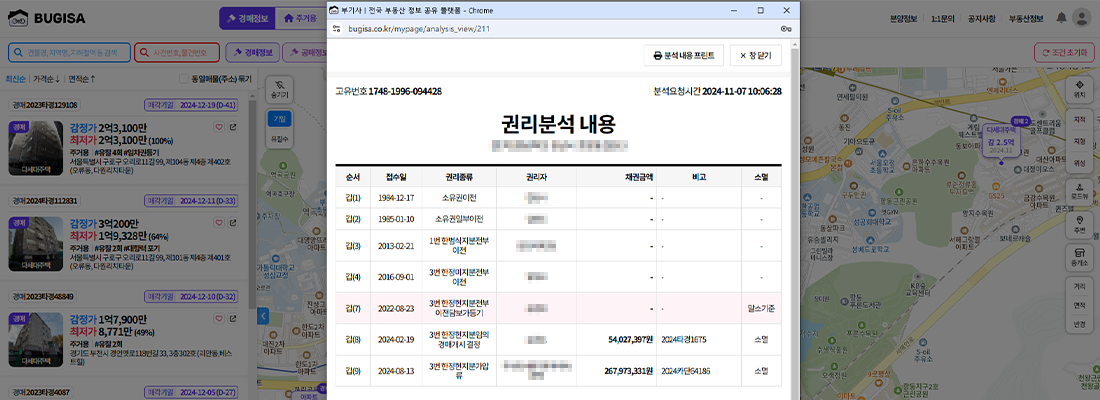Viewport: 1100px width, 400px height.
Task: Close the analysis popup with 창 닫기
Action: 755,56
